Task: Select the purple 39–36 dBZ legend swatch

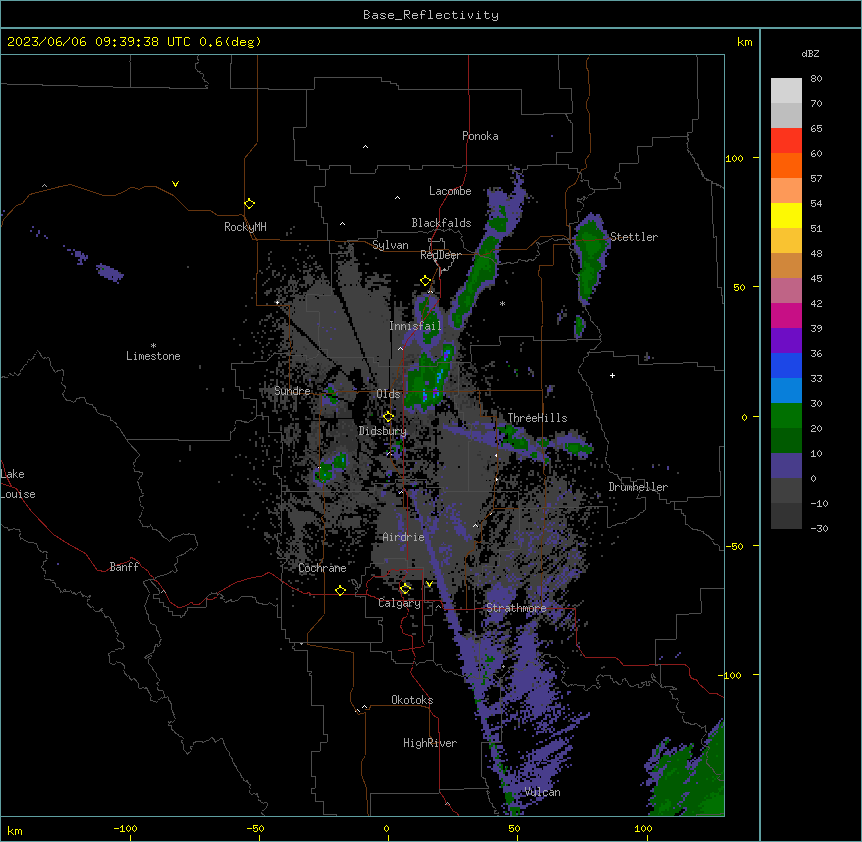Action: 786,341
